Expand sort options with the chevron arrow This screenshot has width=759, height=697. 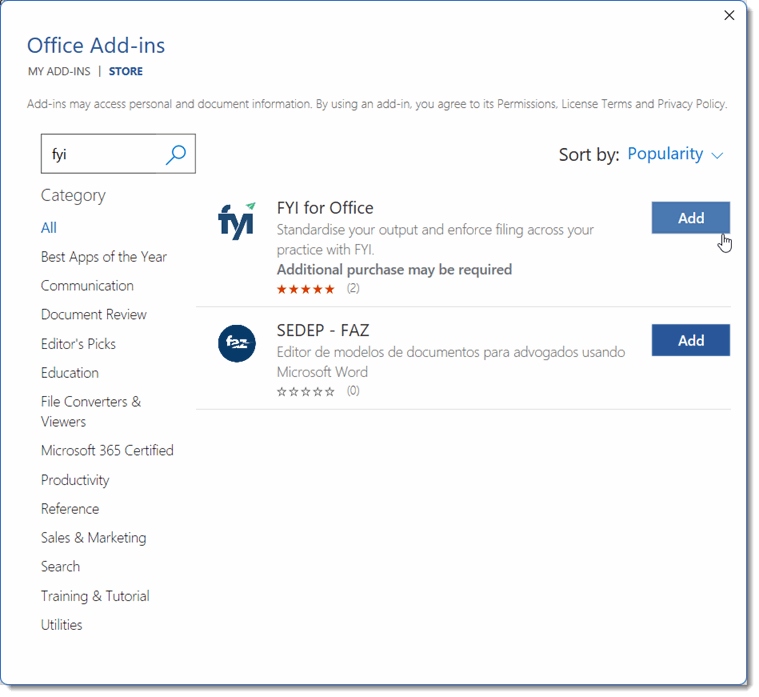pyautogui.click(x=717, y=155)
